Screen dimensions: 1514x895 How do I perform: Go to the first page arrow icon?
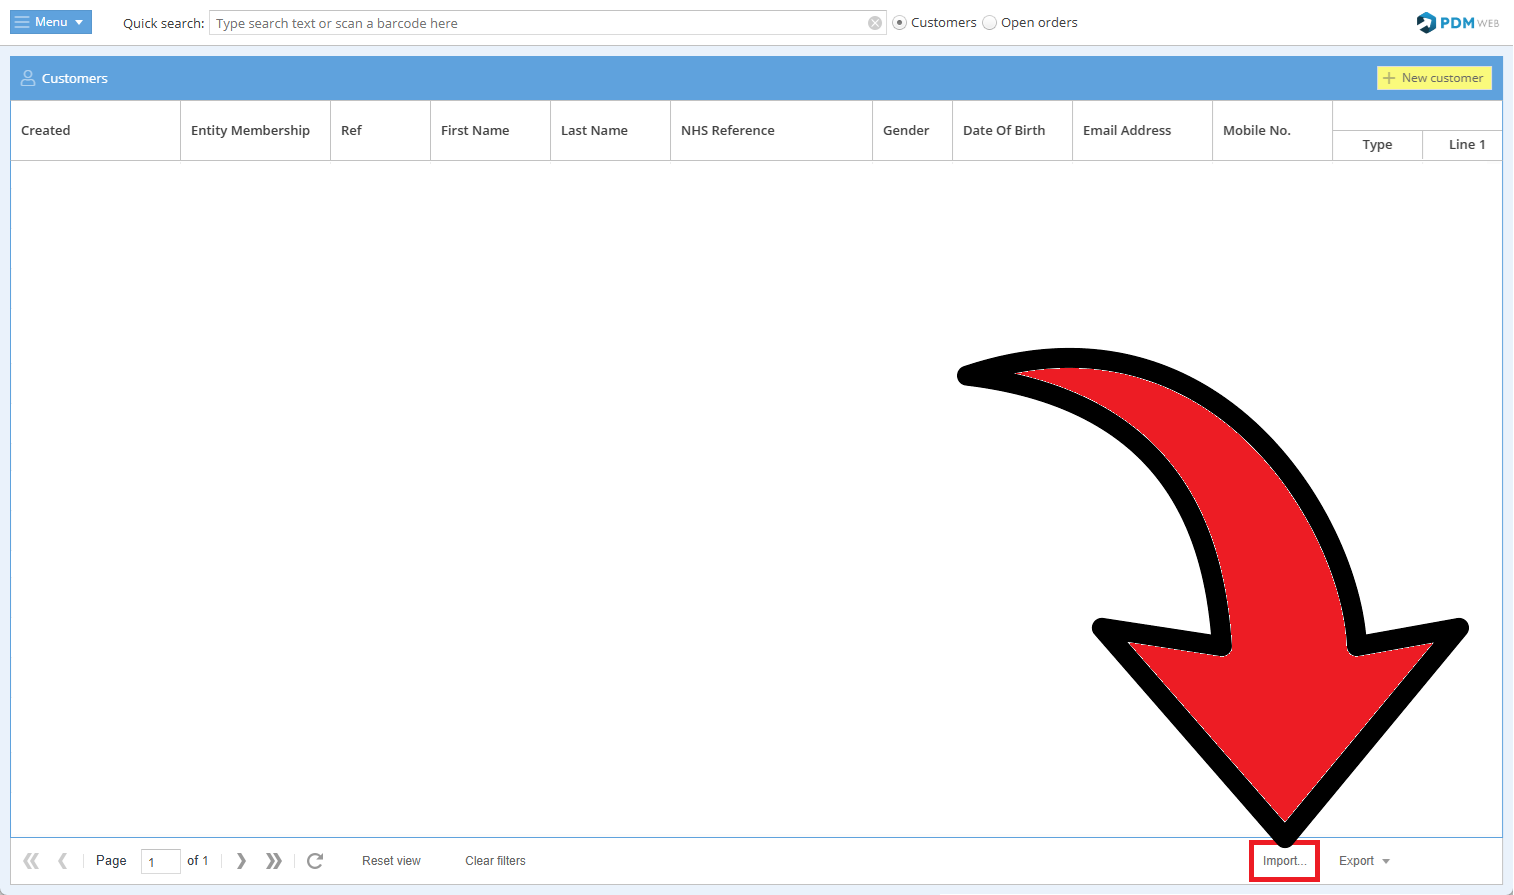[x=31, y=861]
